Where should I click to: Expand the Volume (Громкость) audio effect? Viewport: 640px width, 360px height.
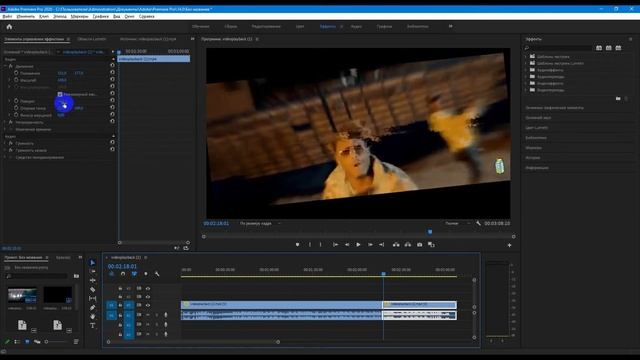click(x=5, y=143)
